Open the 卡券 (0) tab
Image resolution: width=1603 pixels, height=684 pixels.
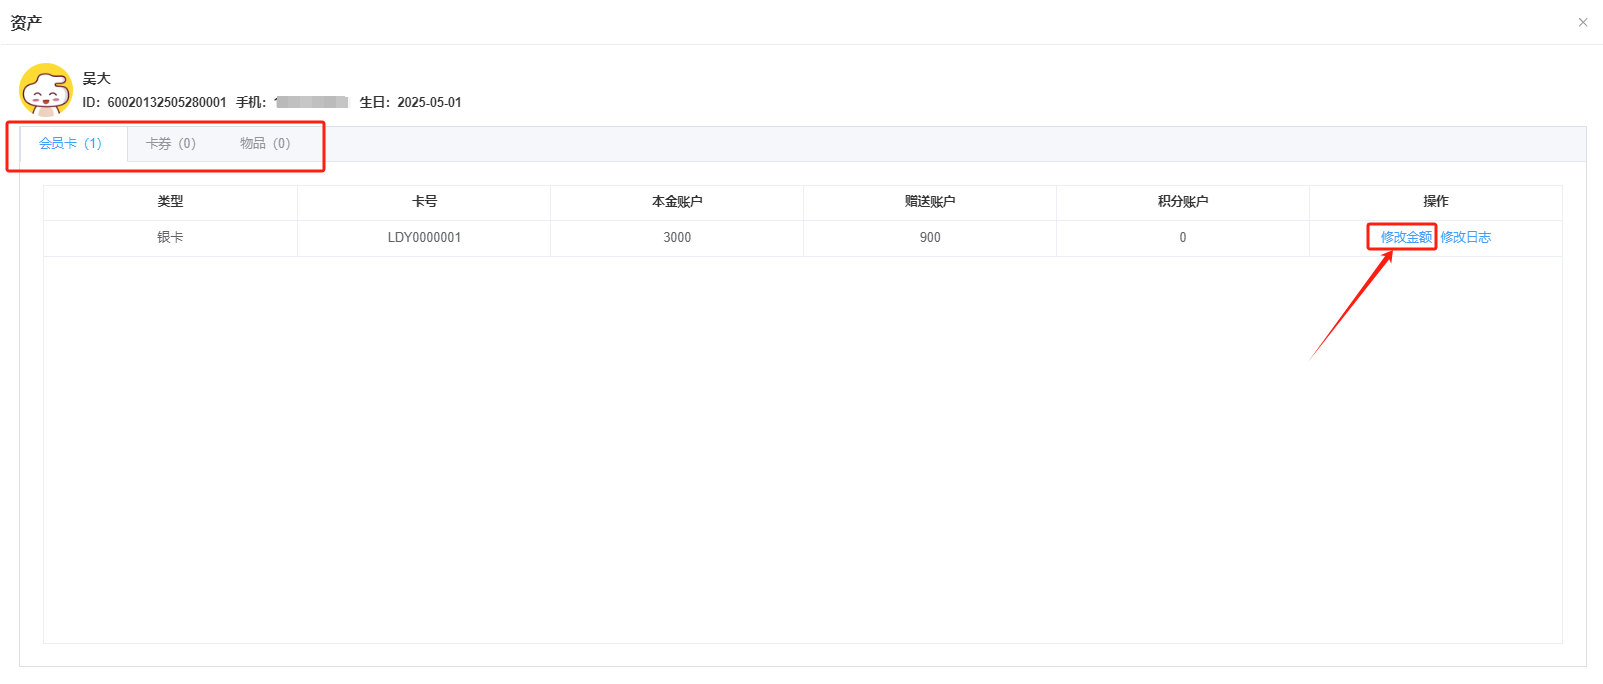pos(171,144)
